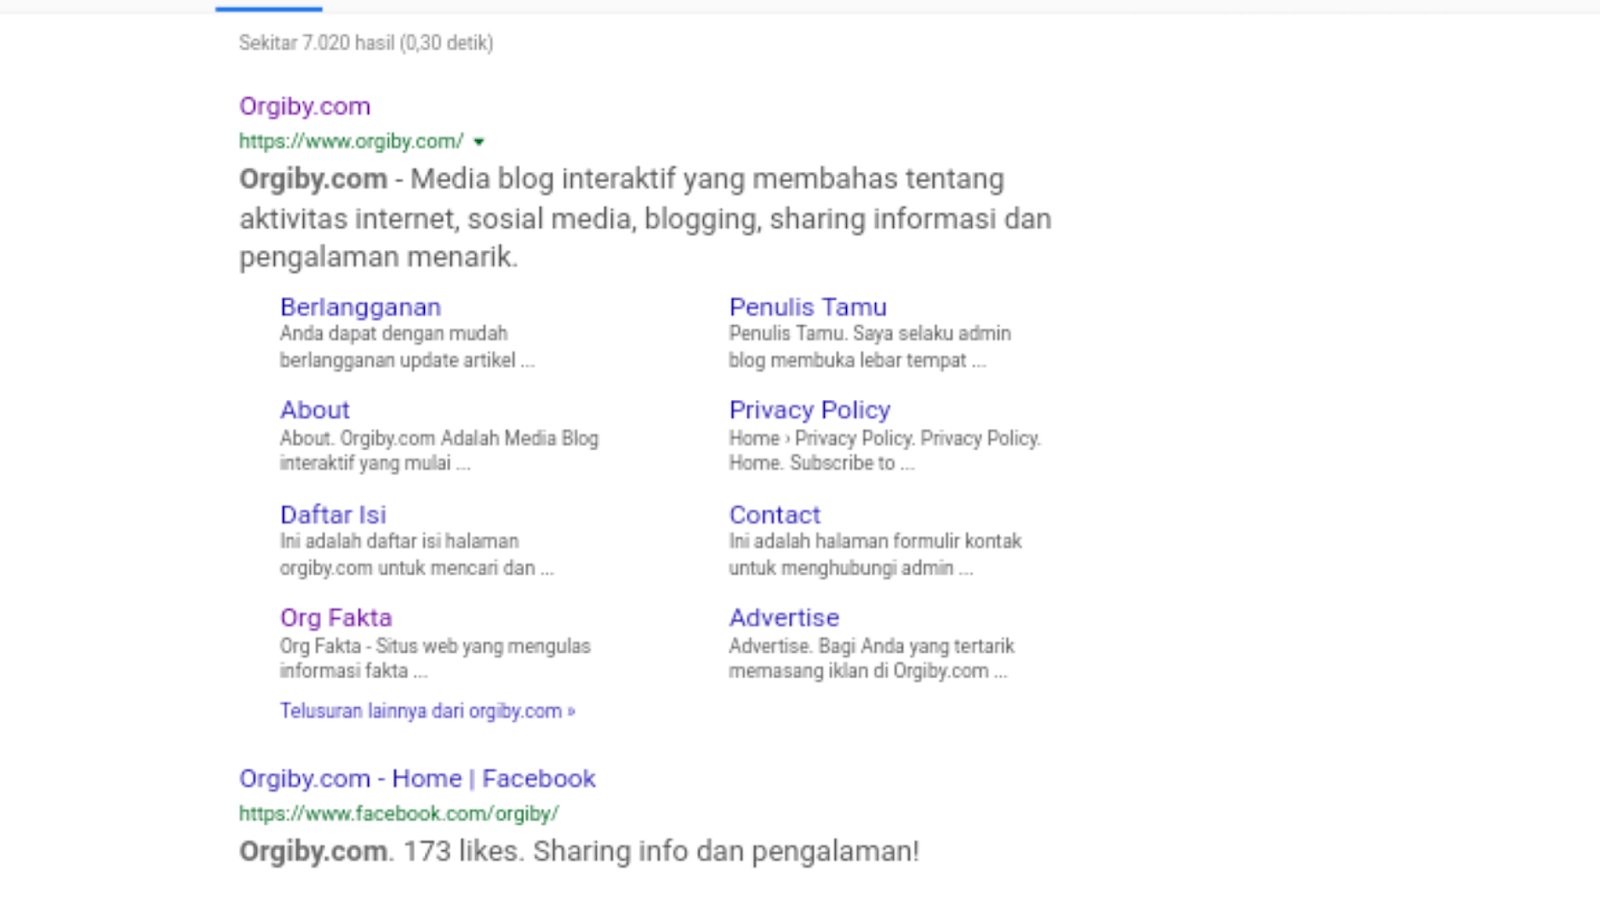Select the active blue-underlined search tab
The height and width of the screenshot is (900, 1600).
click(269, 9)
